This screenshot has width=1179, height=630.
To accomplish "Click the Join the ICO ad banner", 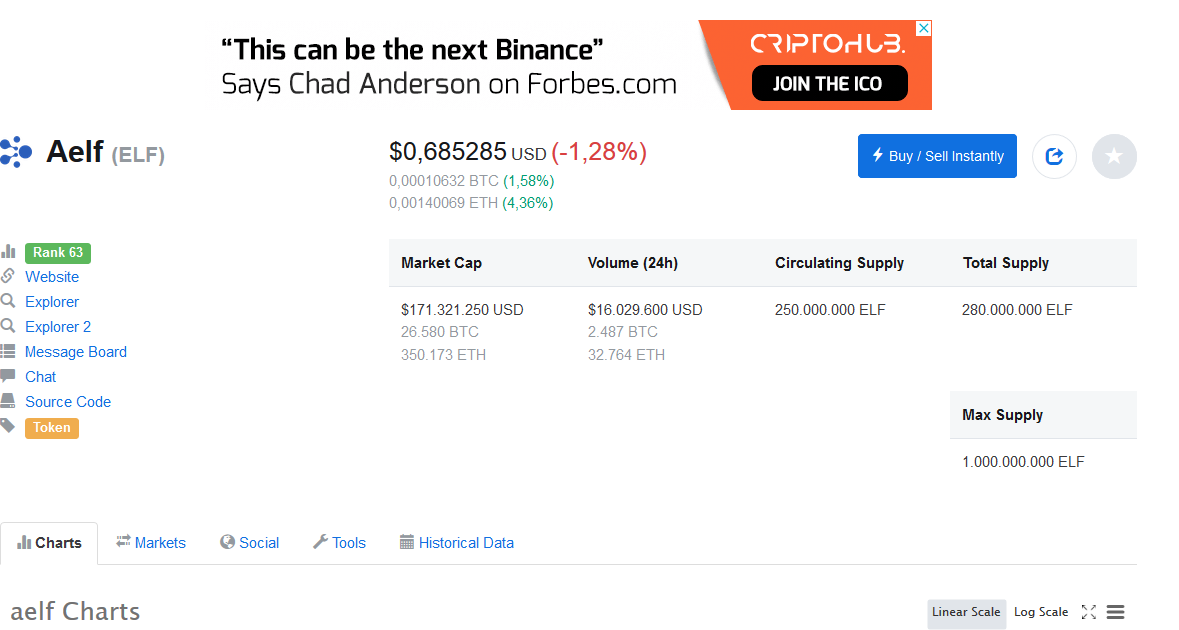I will tap(829, 83).
